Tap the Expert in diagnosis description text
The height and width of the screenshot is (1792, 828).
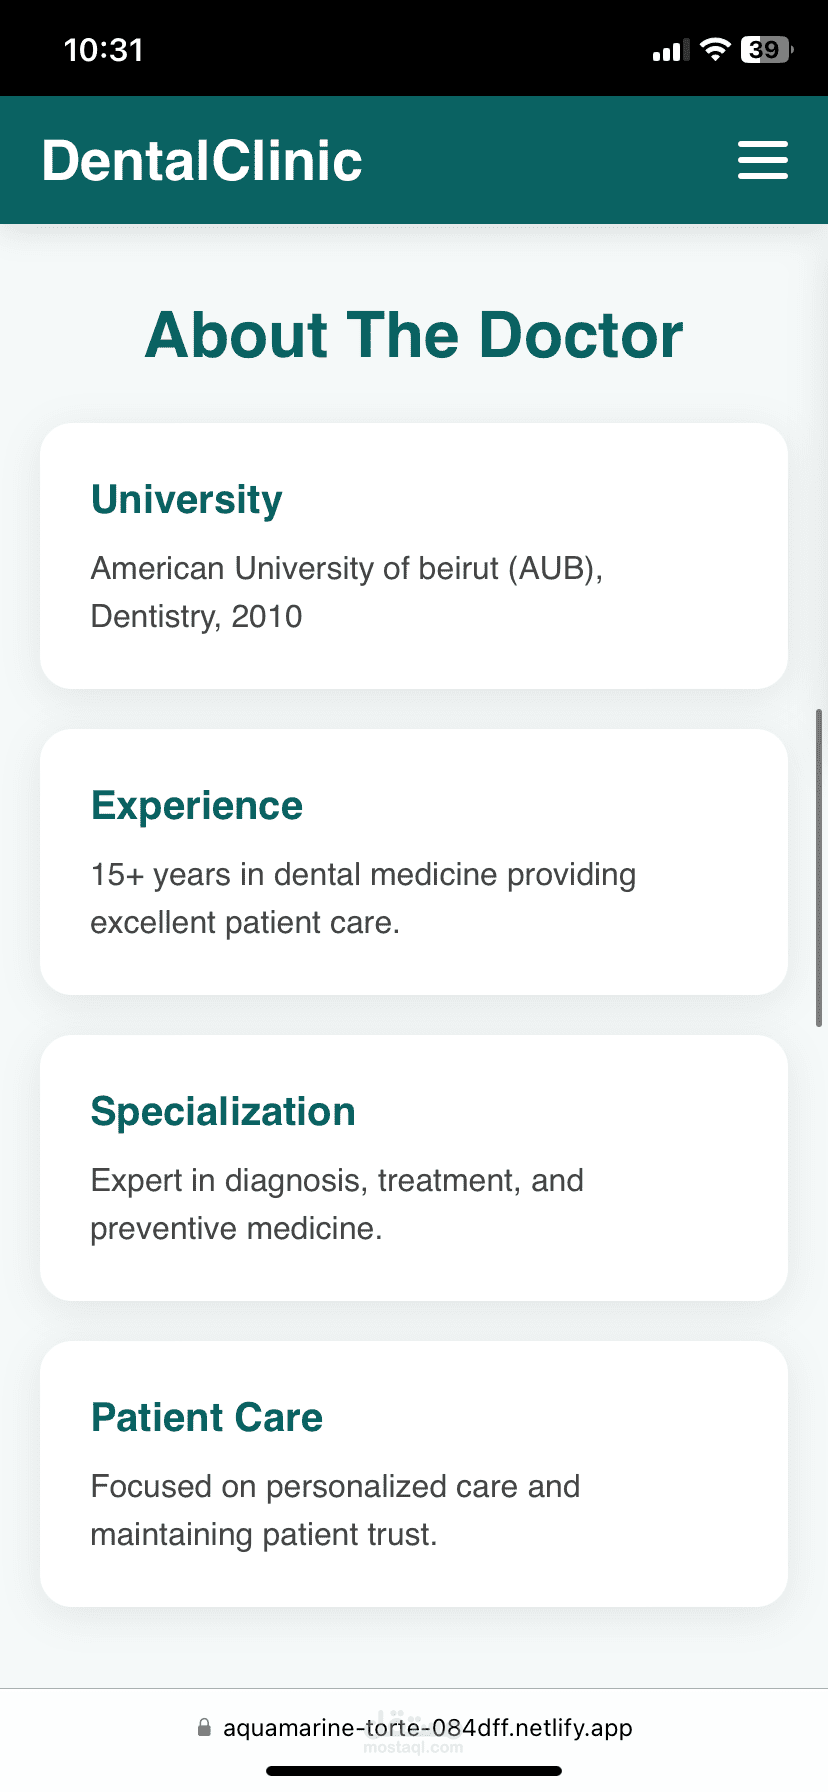337,1204
